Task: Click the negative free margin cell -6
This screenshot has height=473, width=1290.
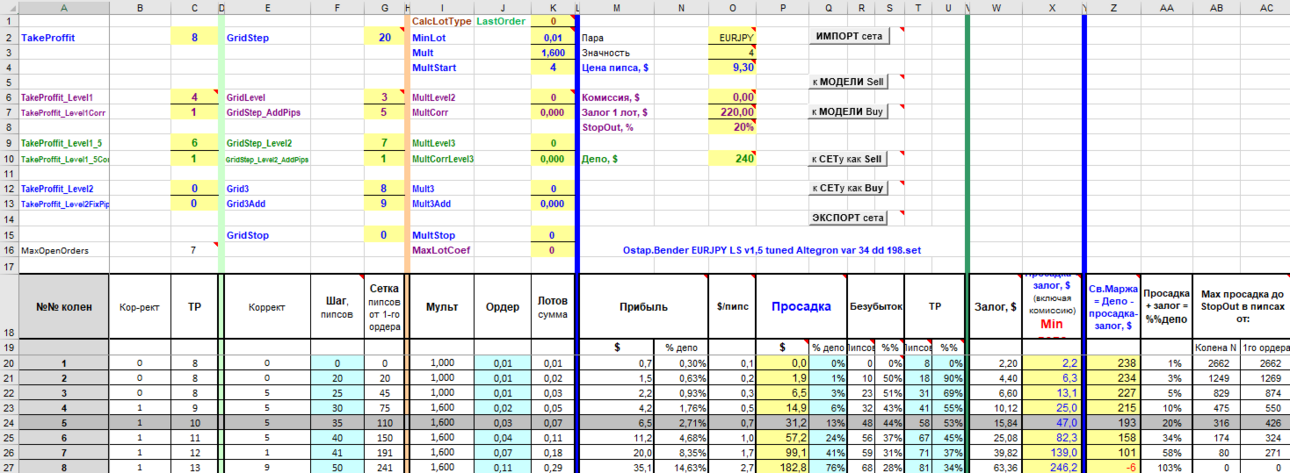Action: (x=1113, y=466)
